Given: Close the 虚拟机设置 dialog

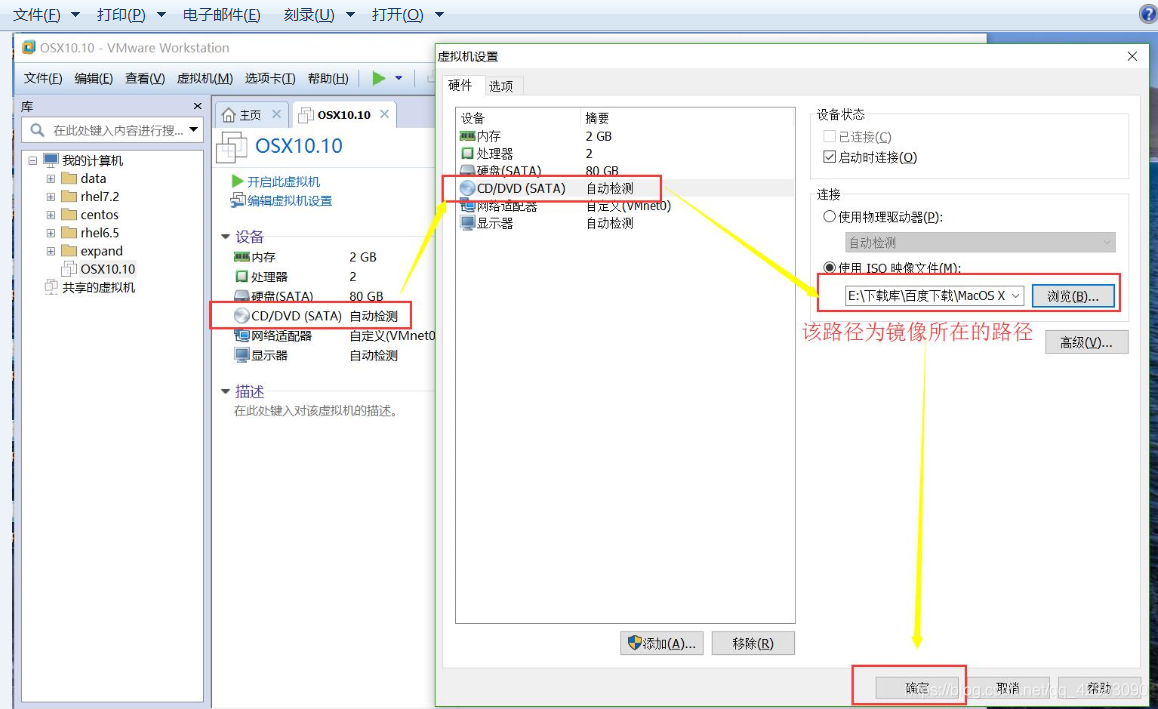Looking at the screenshot, I should pos(1132,56).
